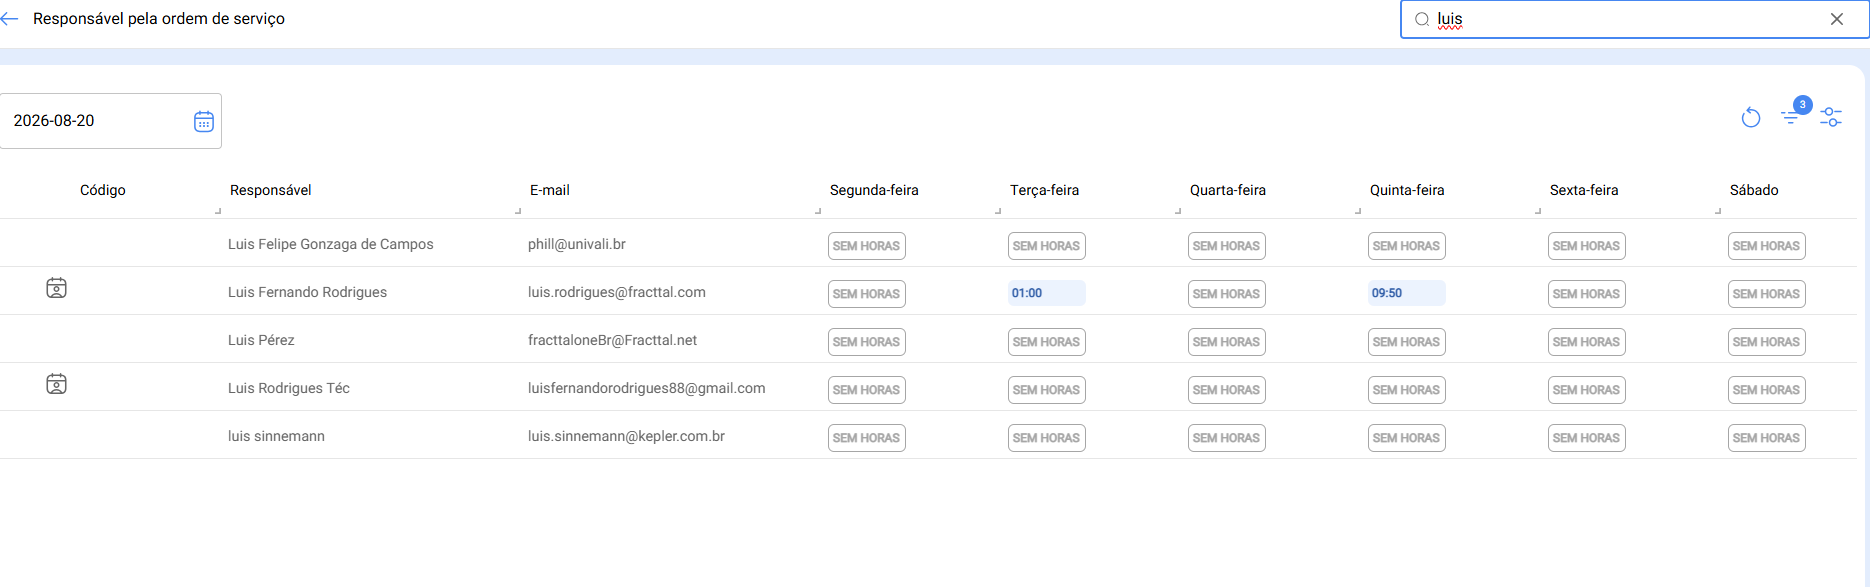This screenshot has width=1870, height=587.
Task: Go back using the left arrow
Action: click(x=9, y=19)
